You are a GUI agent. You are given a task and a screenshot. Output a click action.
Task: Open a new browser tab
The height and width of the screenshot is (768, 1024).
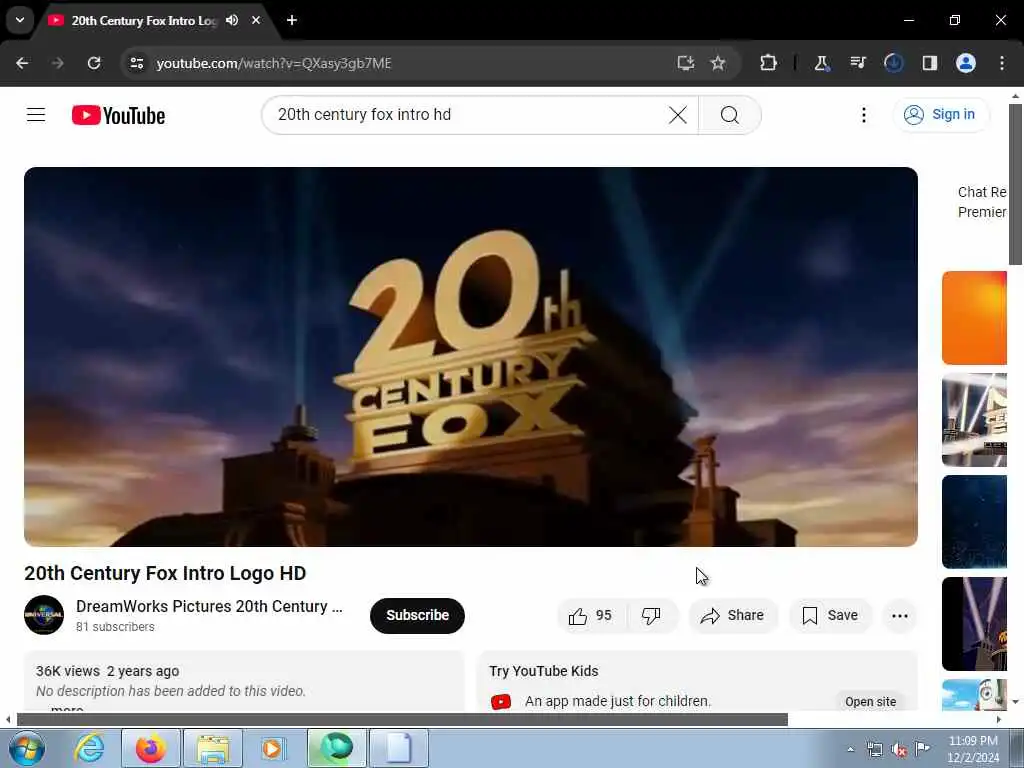[292, 20]
